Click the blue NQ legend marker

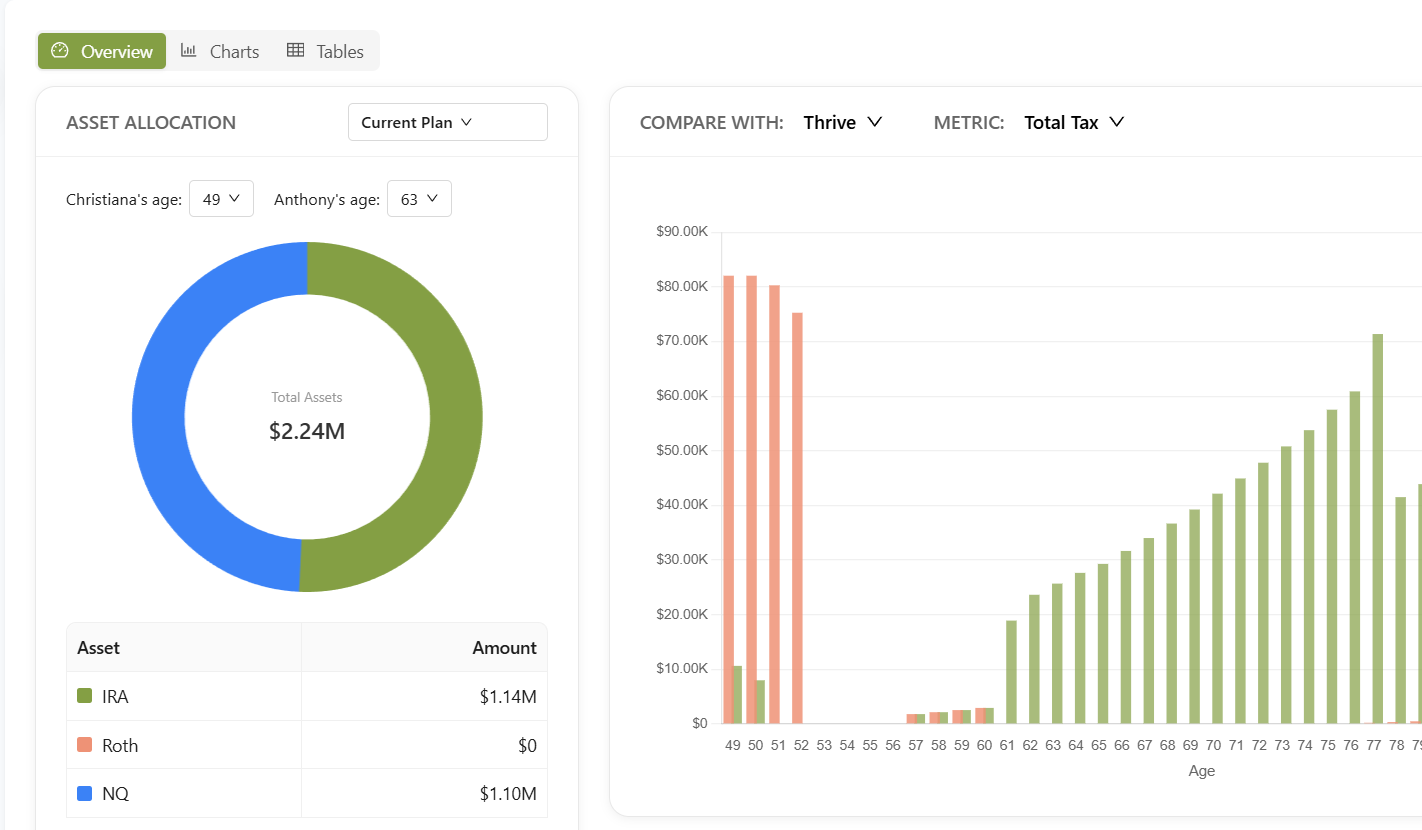(x=85, y=792)
